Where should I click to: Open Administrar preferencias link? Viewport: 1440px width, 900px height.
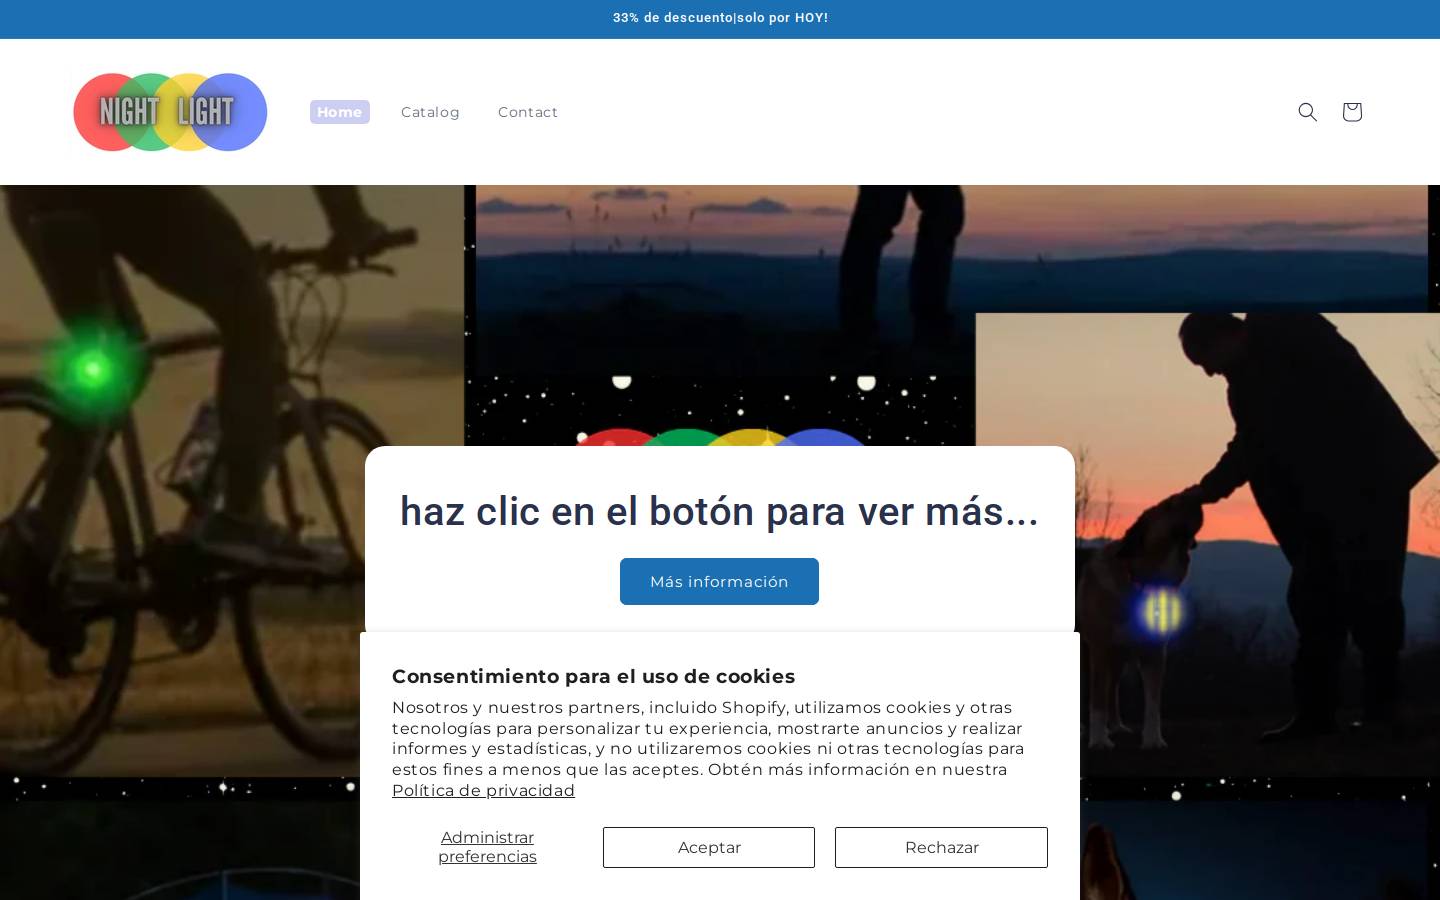(x=487, y=847)
